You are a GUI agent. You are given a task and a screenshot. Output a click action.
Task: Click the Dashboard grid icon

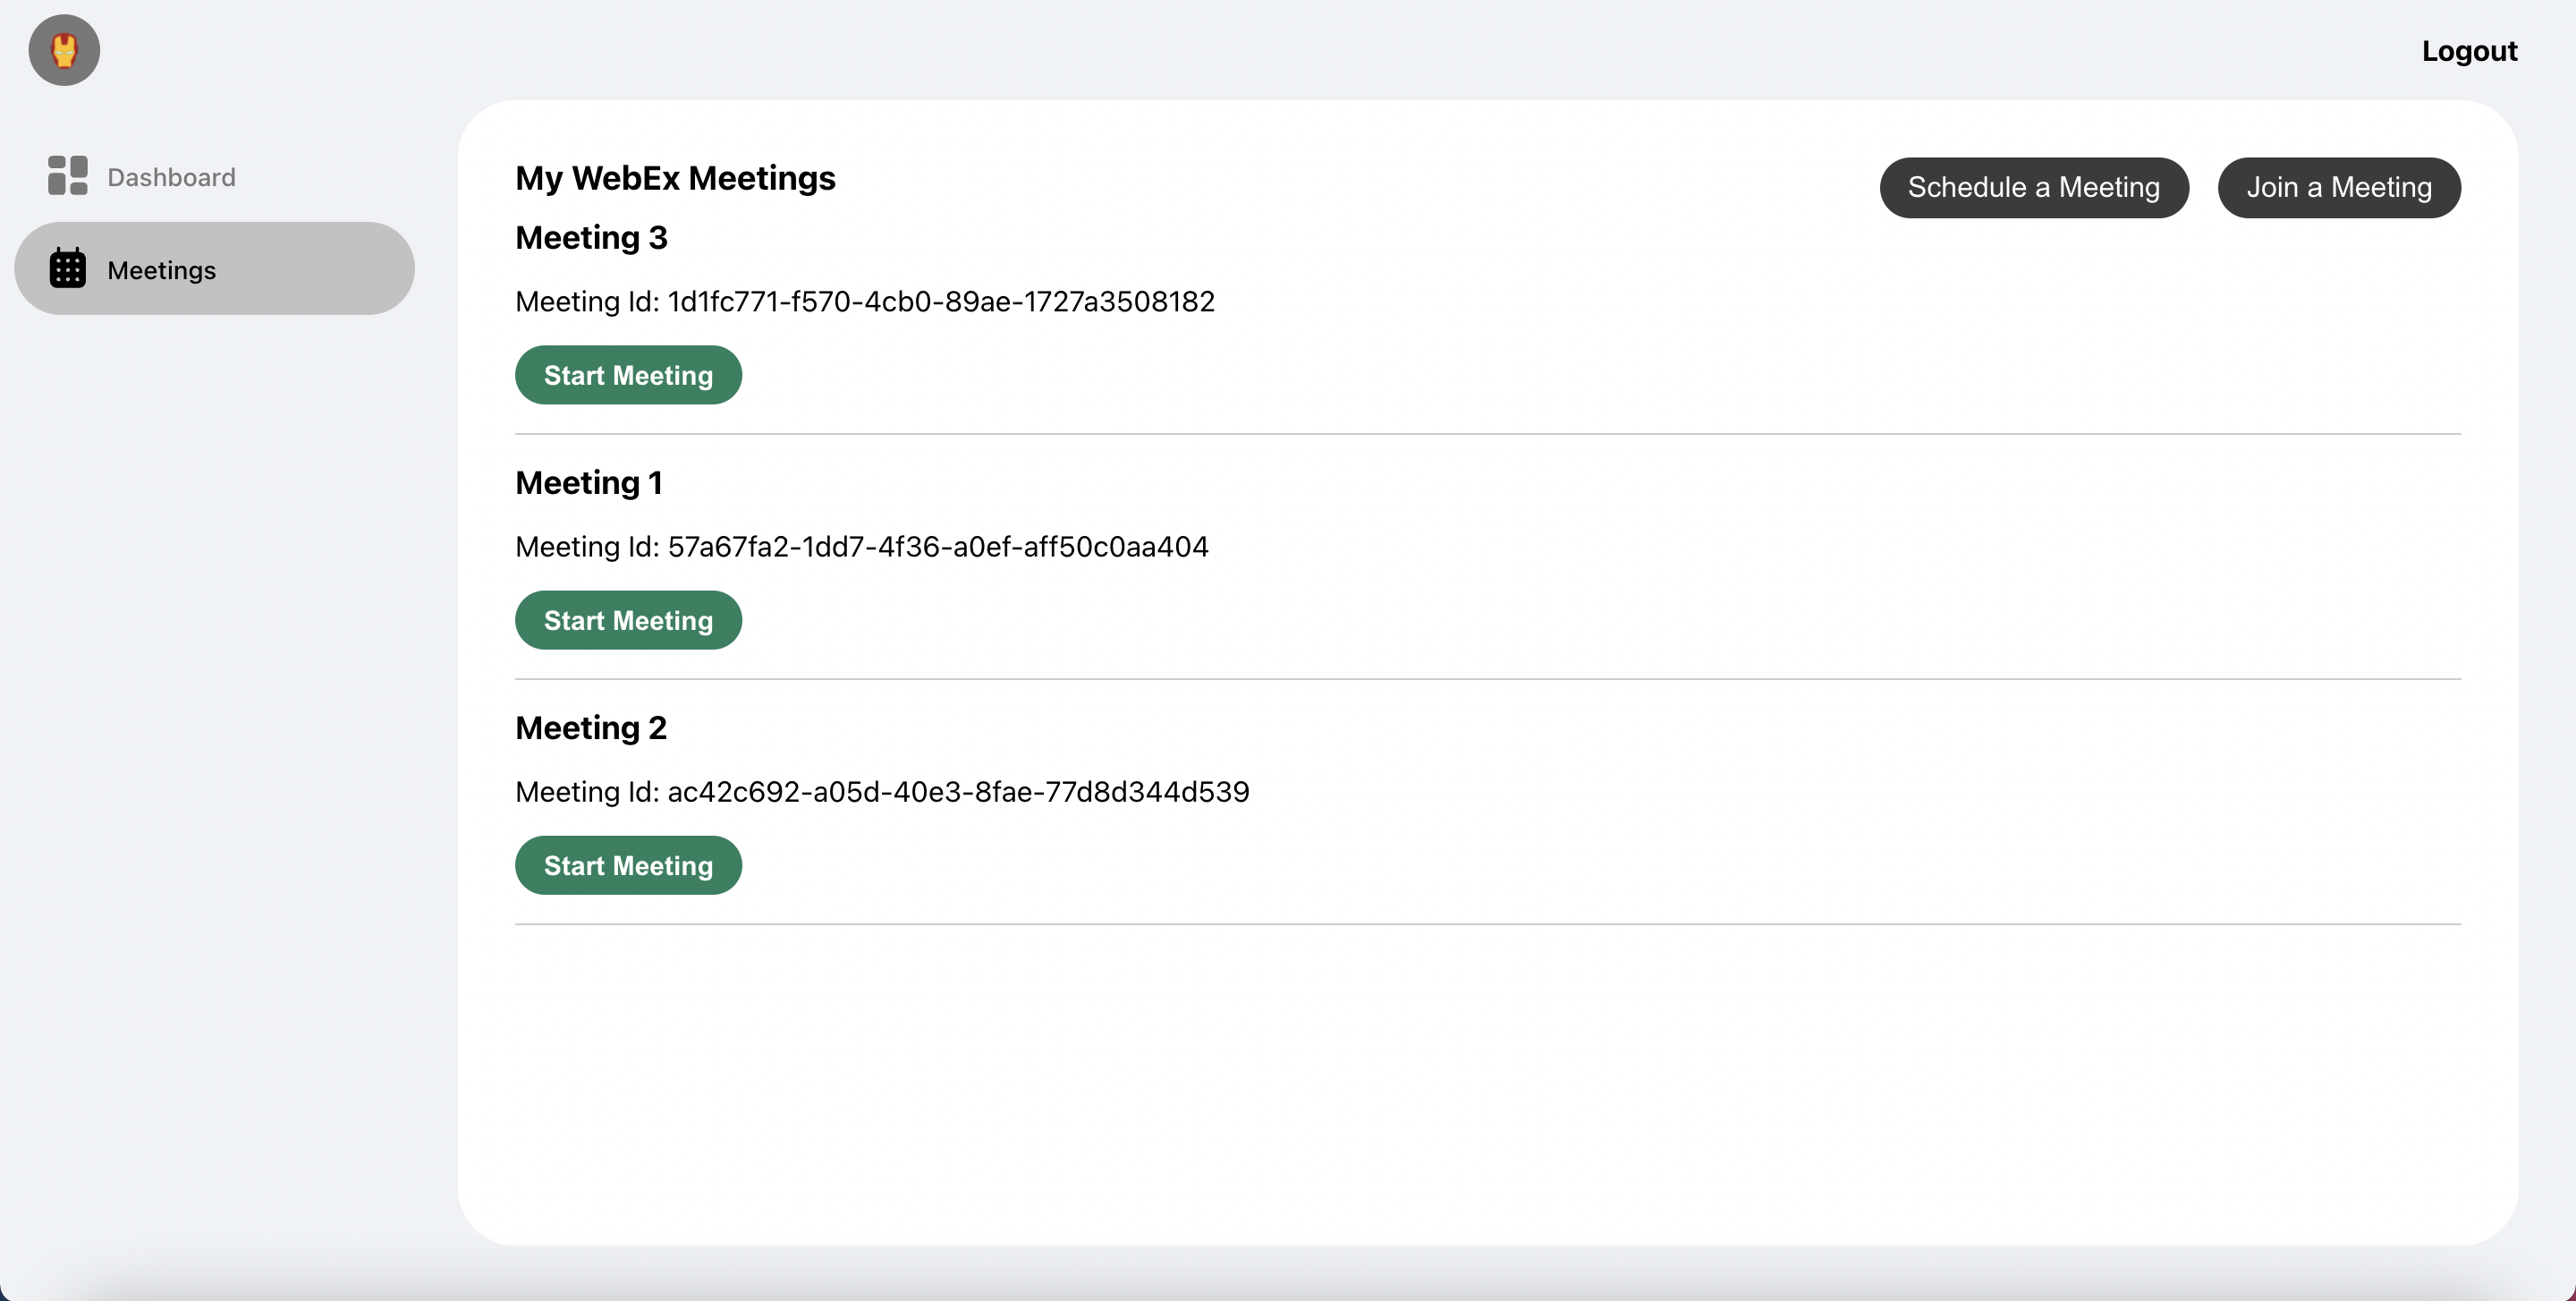point(68,176)
